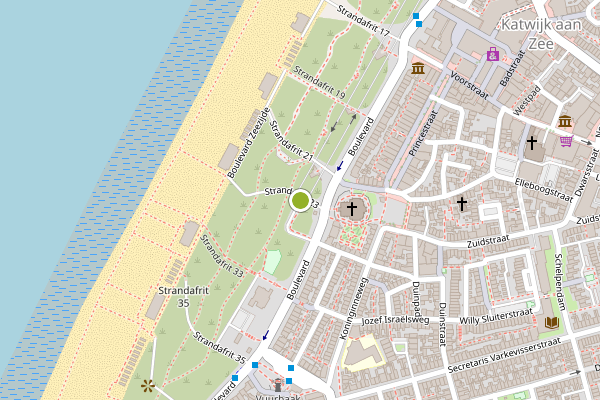This screenshot has width=600, height=400.
Task: Click blue stop marker at end of Strandafrit 35 path
Action: tap(255, 365)
